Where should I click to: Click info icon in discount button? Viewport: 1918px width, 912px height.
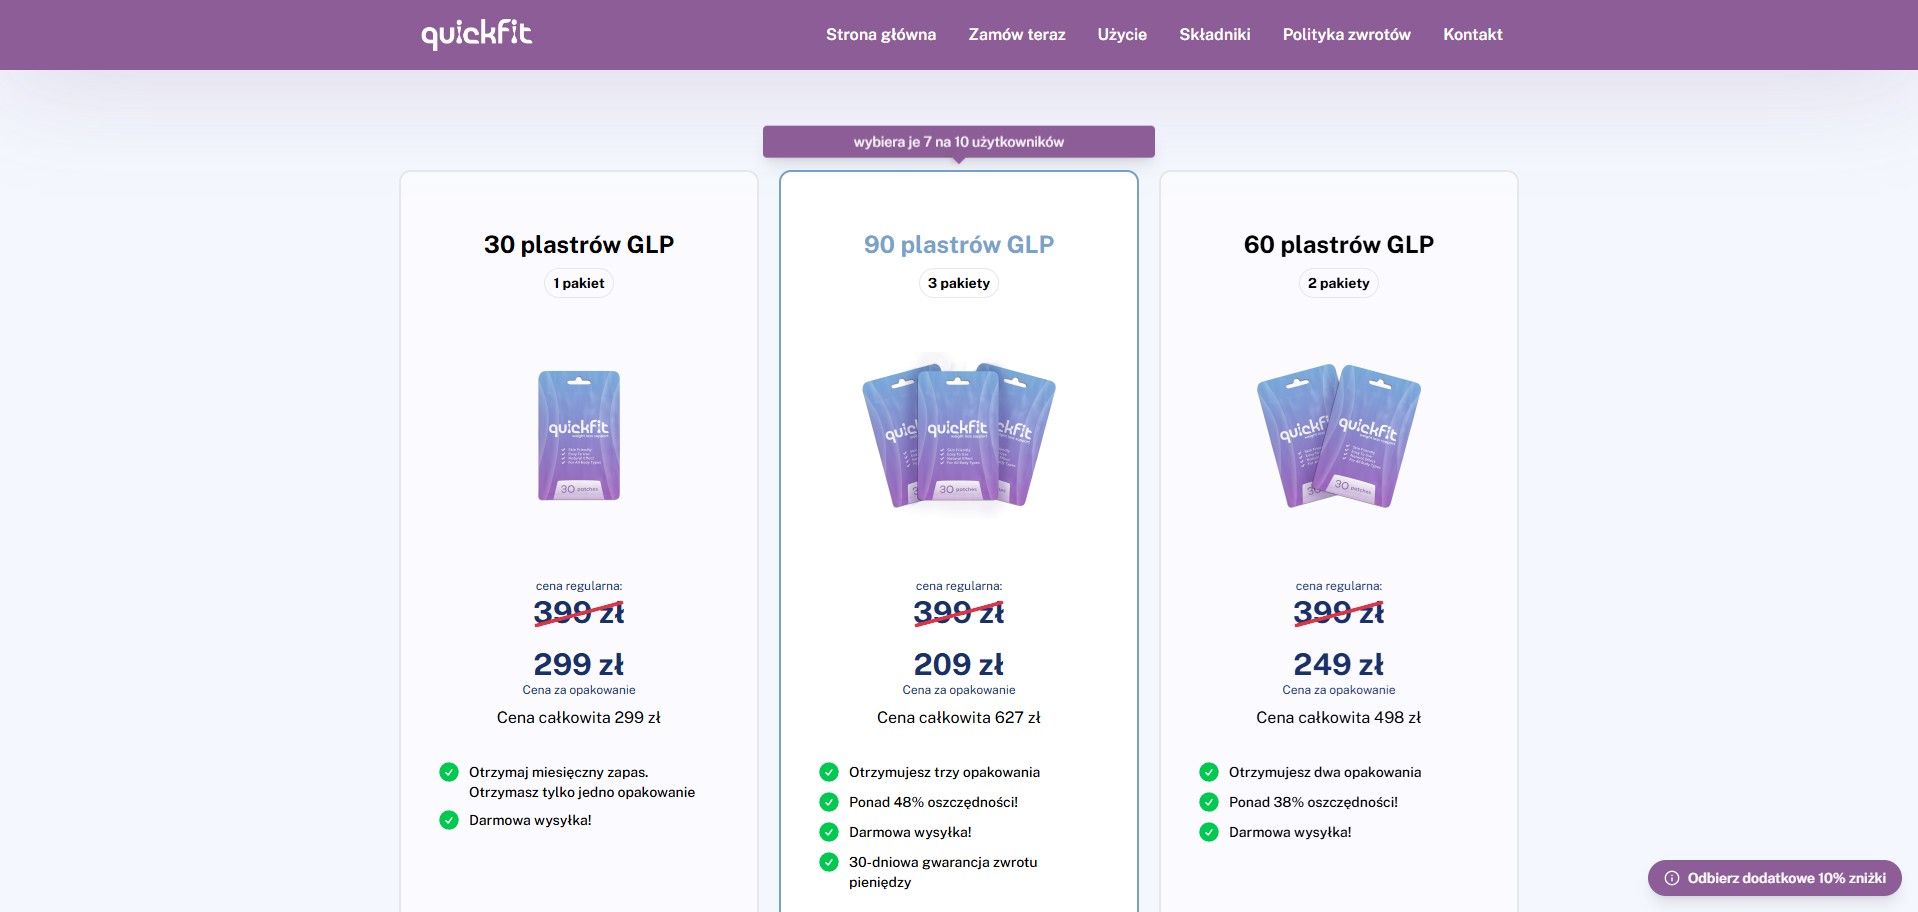pyautogui.click(x=1672, y=878)
